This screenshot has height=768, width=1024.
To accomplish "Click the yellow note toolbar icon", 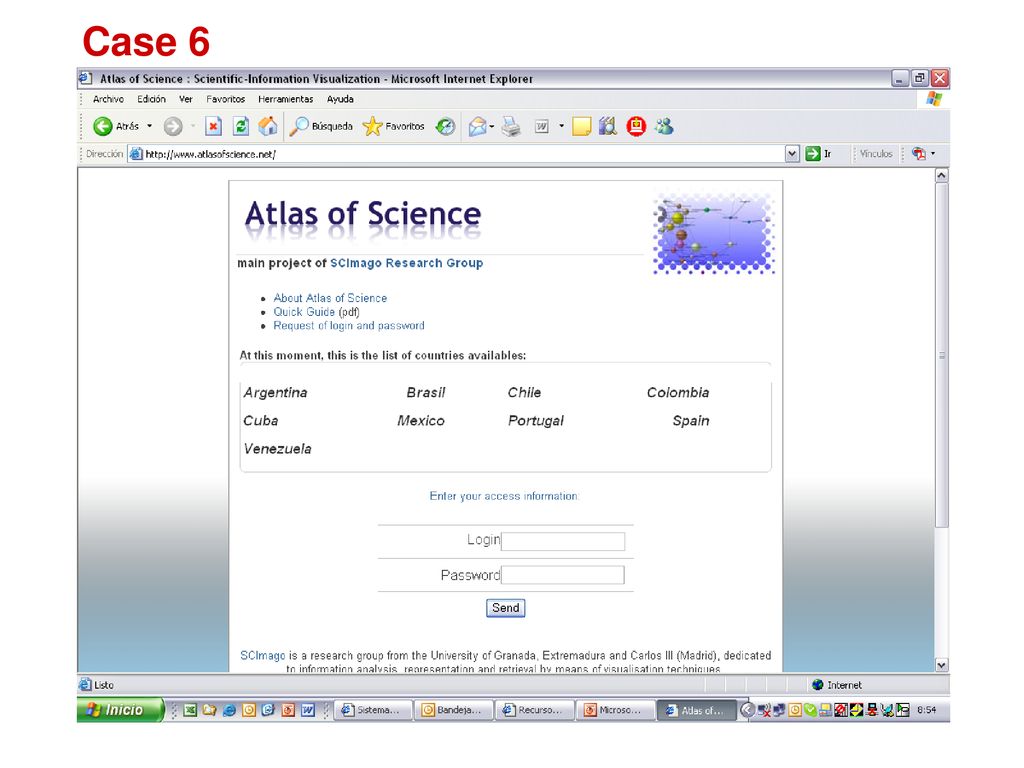I will [581, 126].
